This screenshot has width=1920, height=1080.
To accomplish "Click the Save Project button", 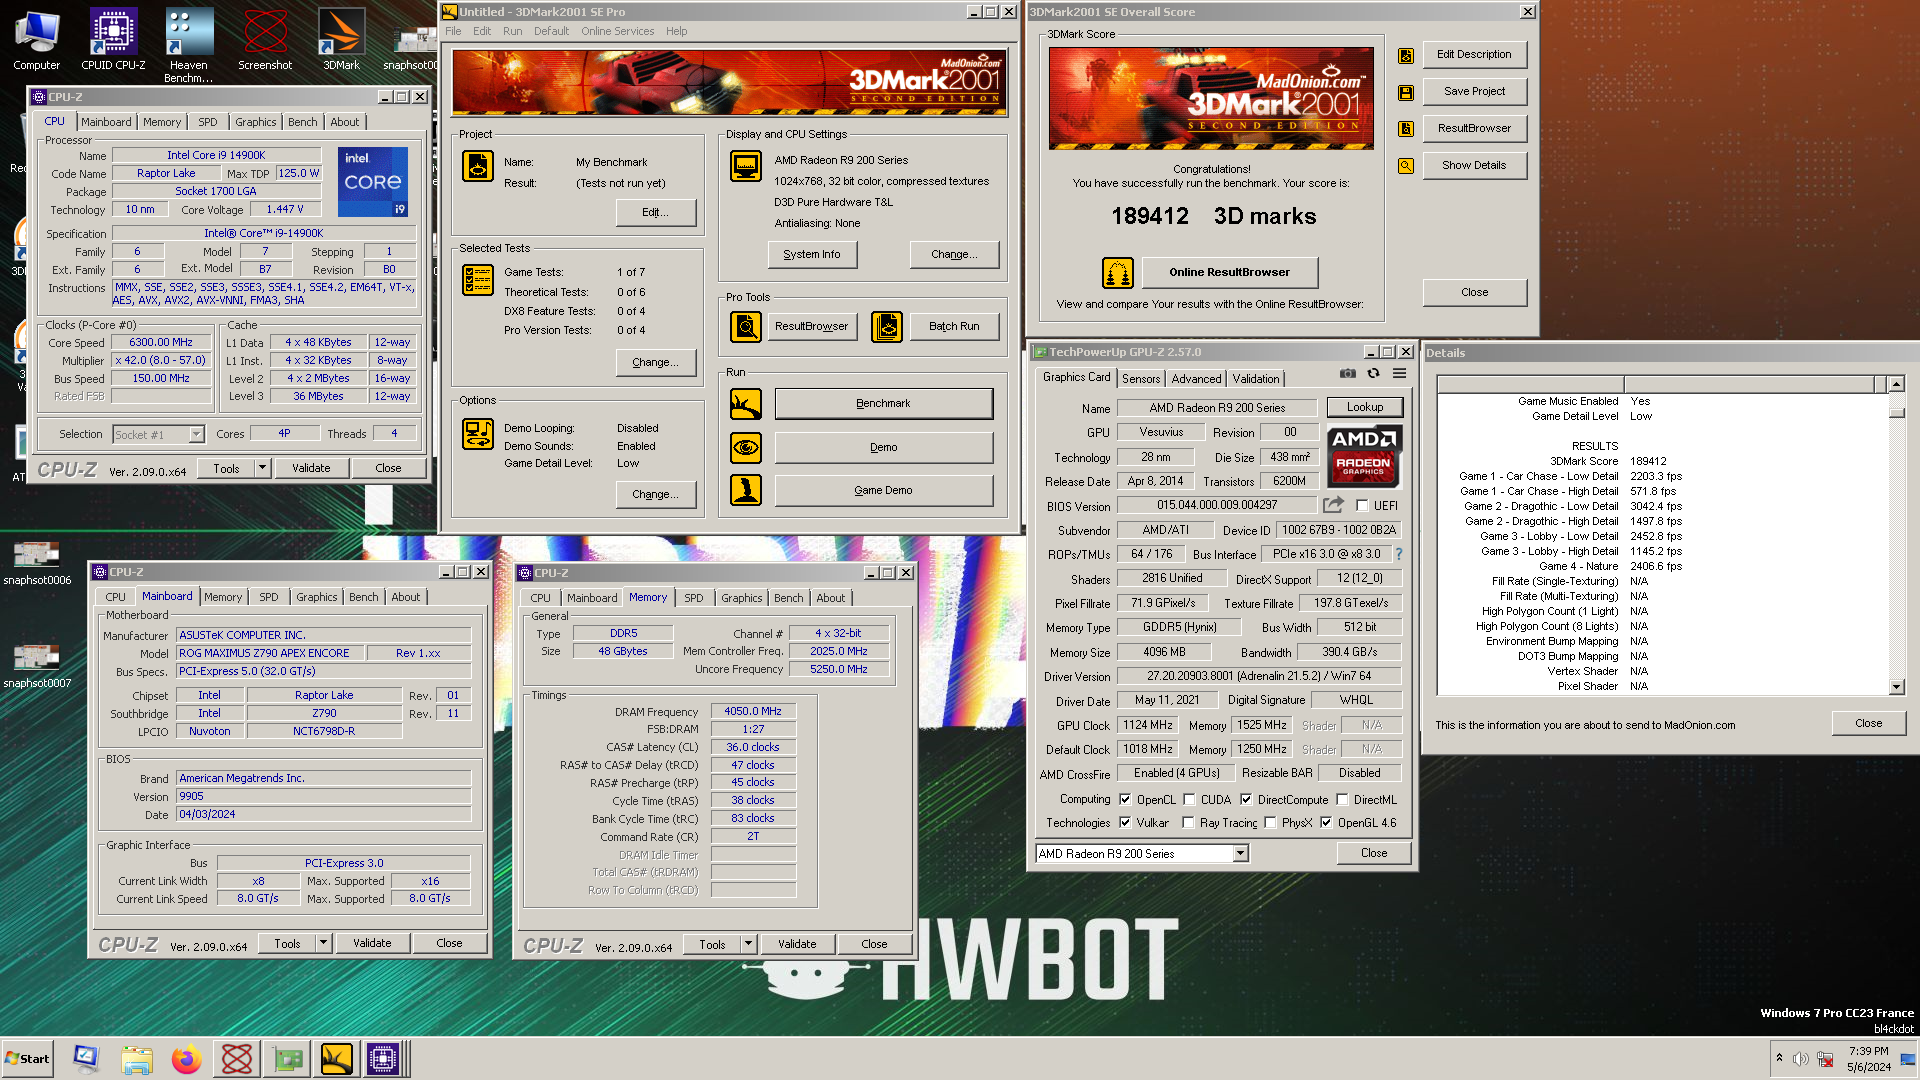I will pyautogui.click(x=1474, y=91).
